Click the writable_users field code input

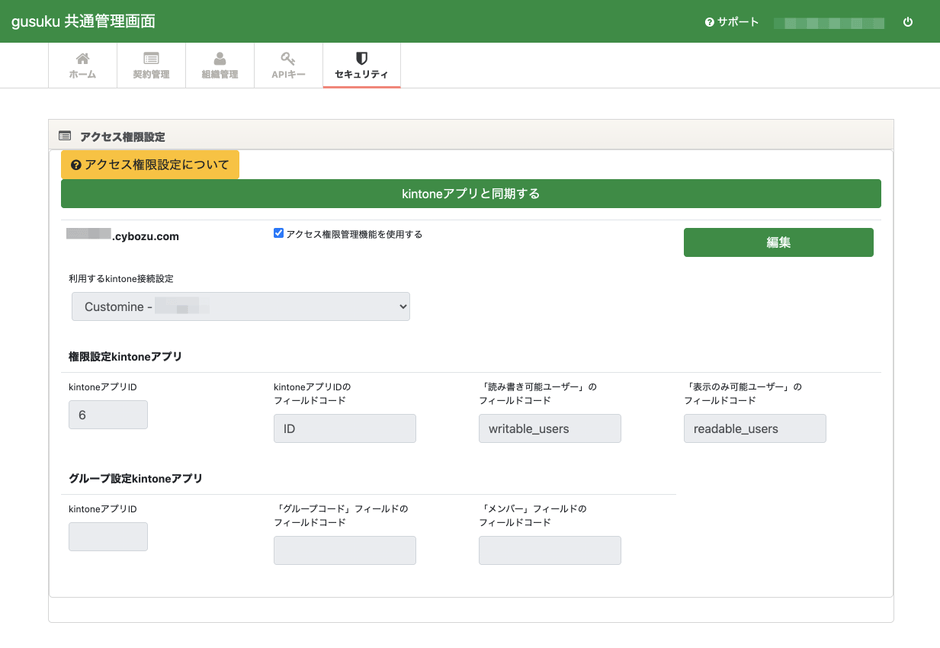coord(549,428)
